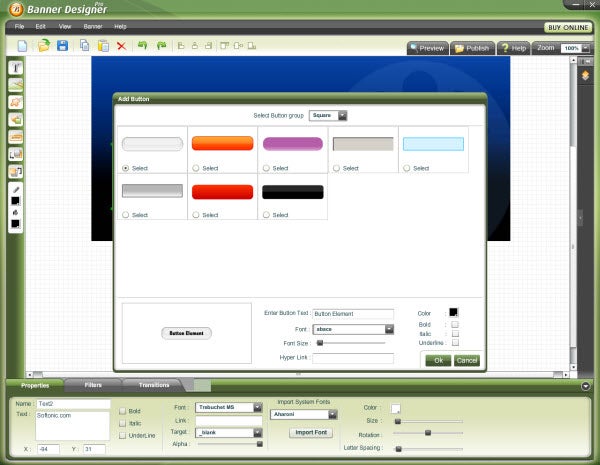Expand the Font dropdown in dialog
600x465 pixels.
[x=353, y=329]
